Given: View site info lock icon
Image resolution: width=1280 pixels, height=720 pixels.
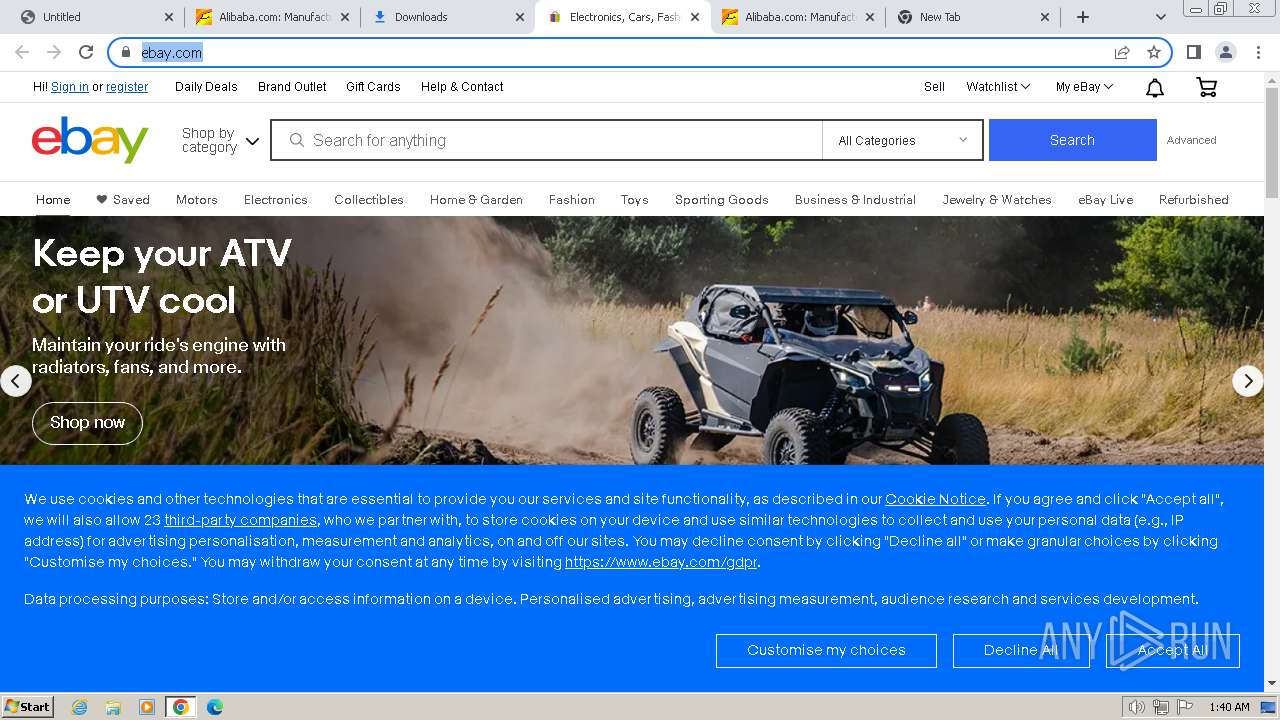Looking at the screenshot, I should point(126,52).
